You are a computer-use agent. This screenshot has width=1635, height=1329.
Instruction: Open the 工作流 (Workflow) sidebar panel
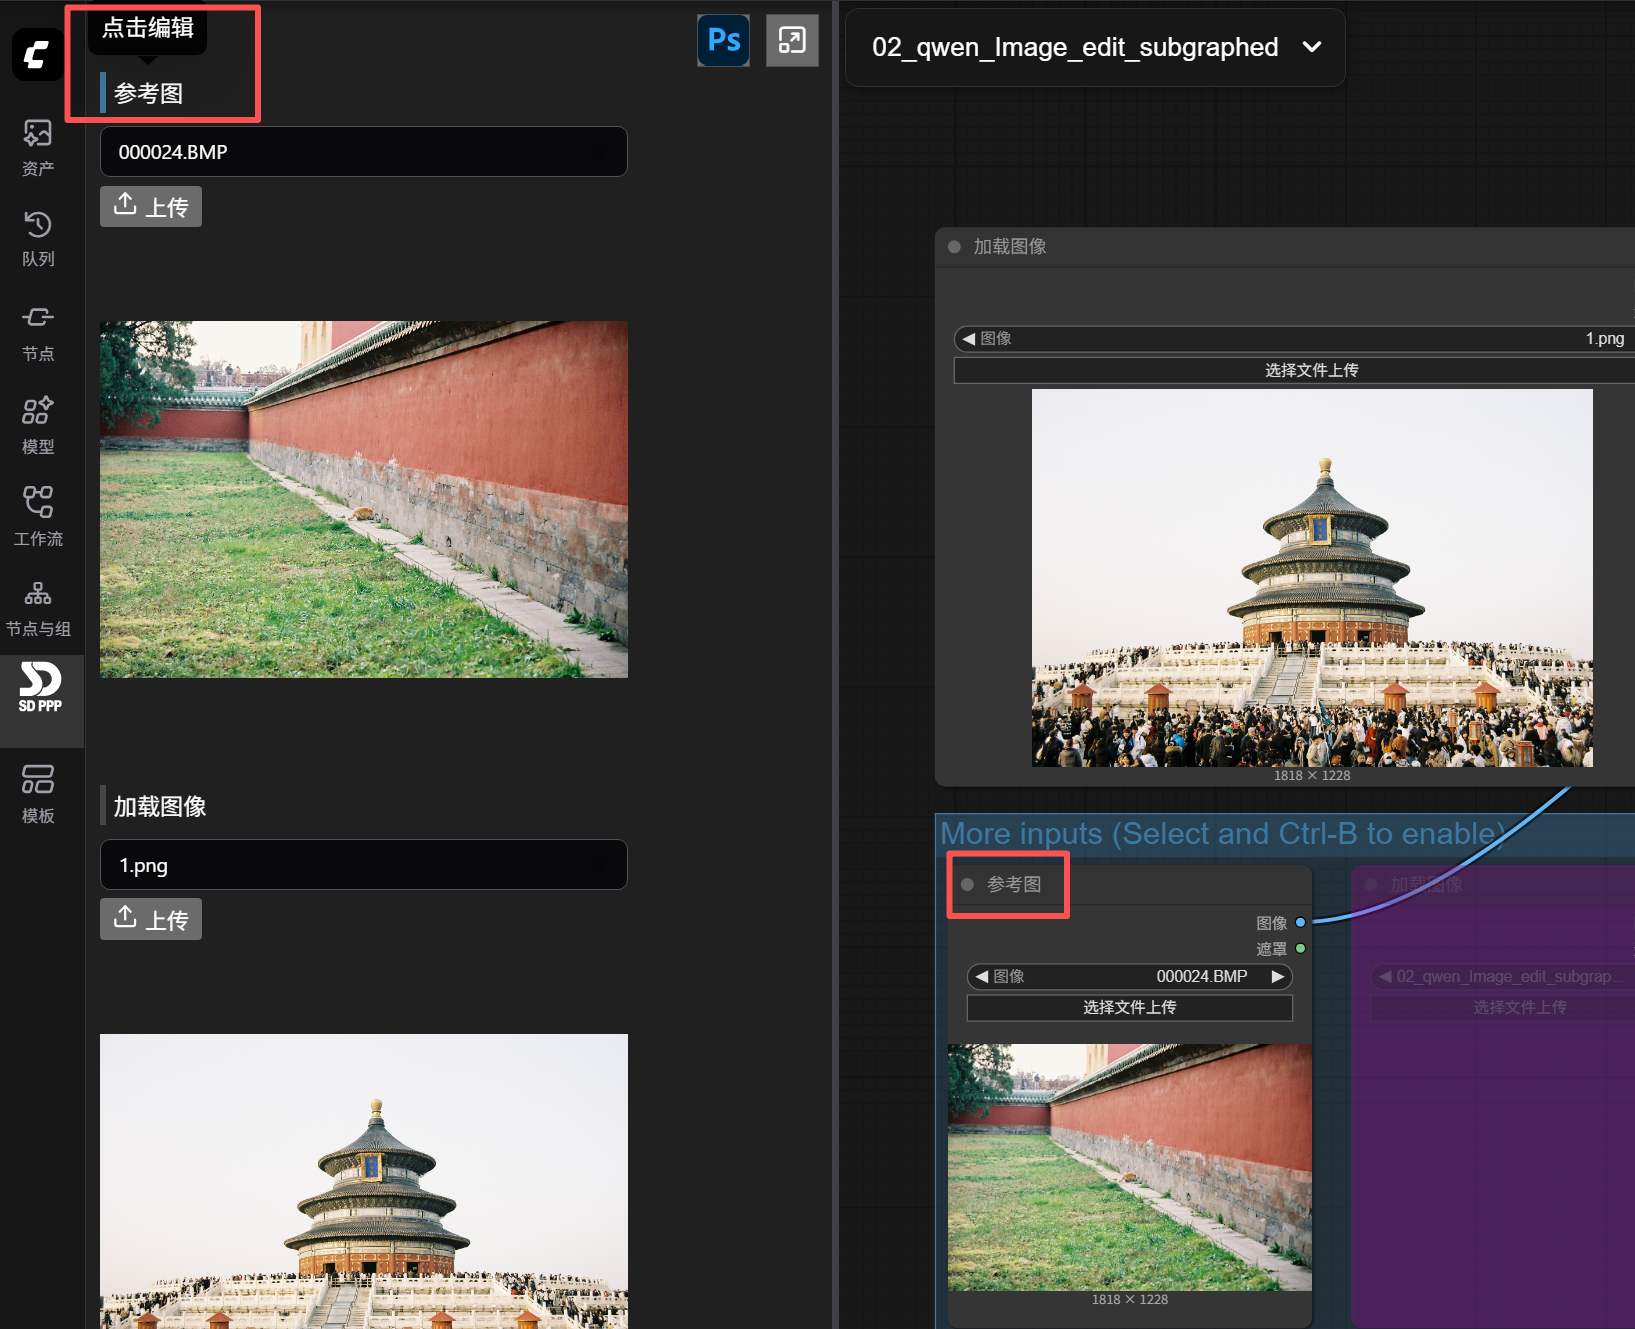(x=38, y=515)
